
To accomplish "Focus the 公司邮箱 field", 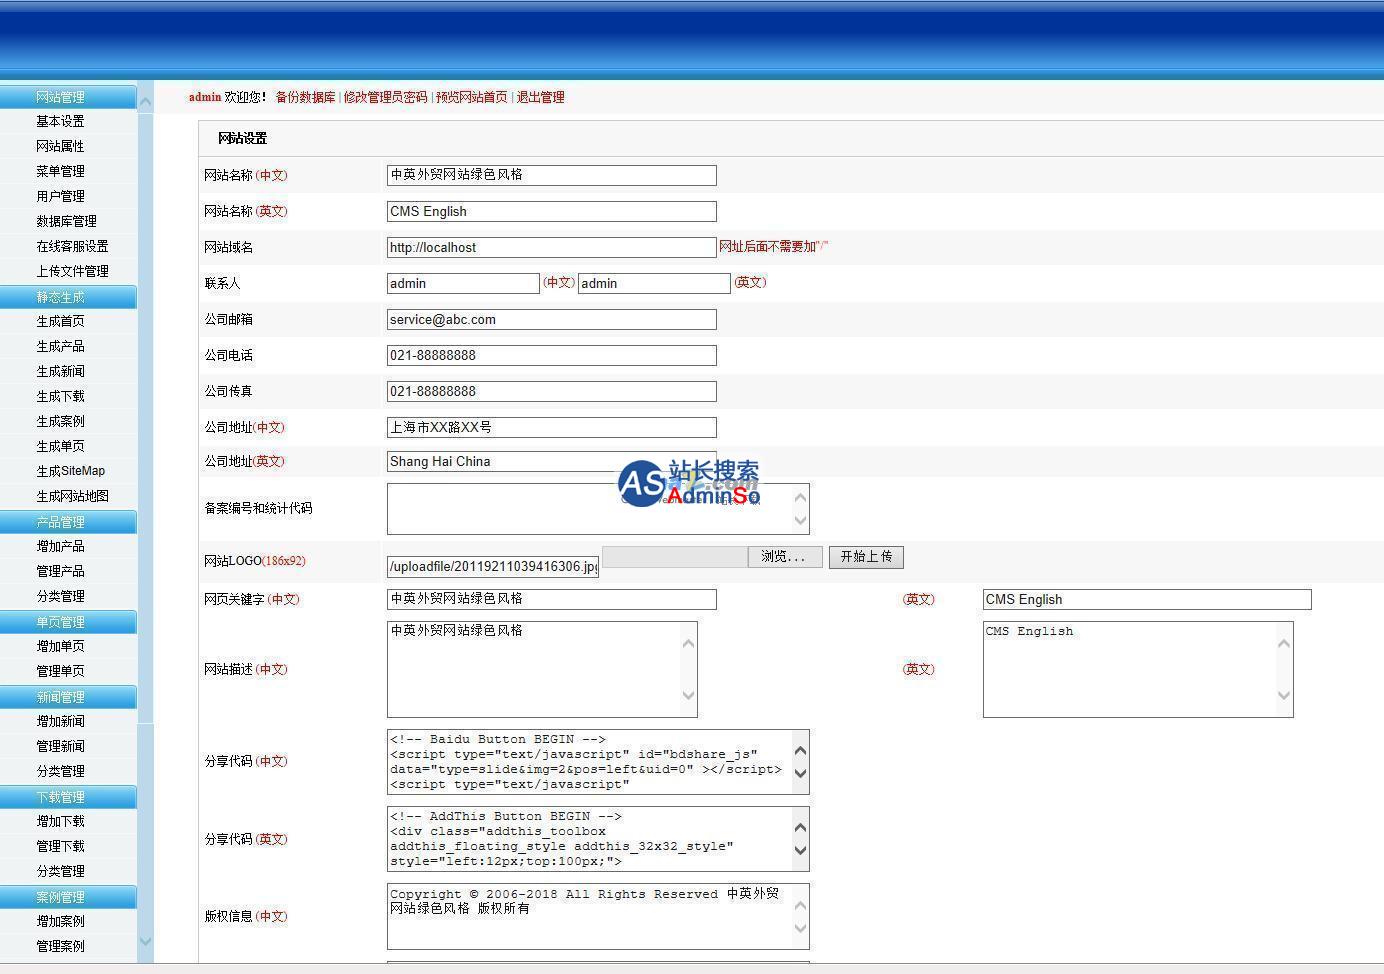I will (x=552, y=319).
